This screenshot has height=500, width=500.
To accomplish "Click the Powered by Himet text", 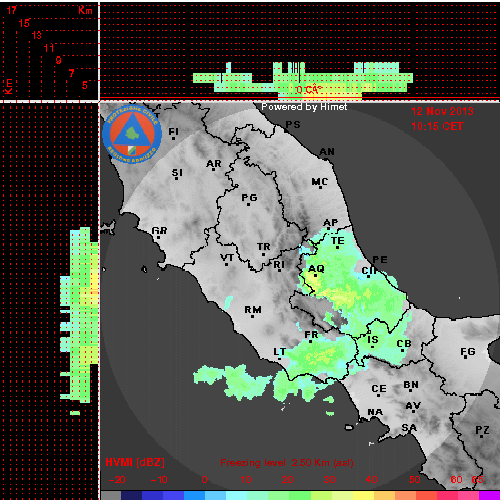I will [x=304, y=107].
